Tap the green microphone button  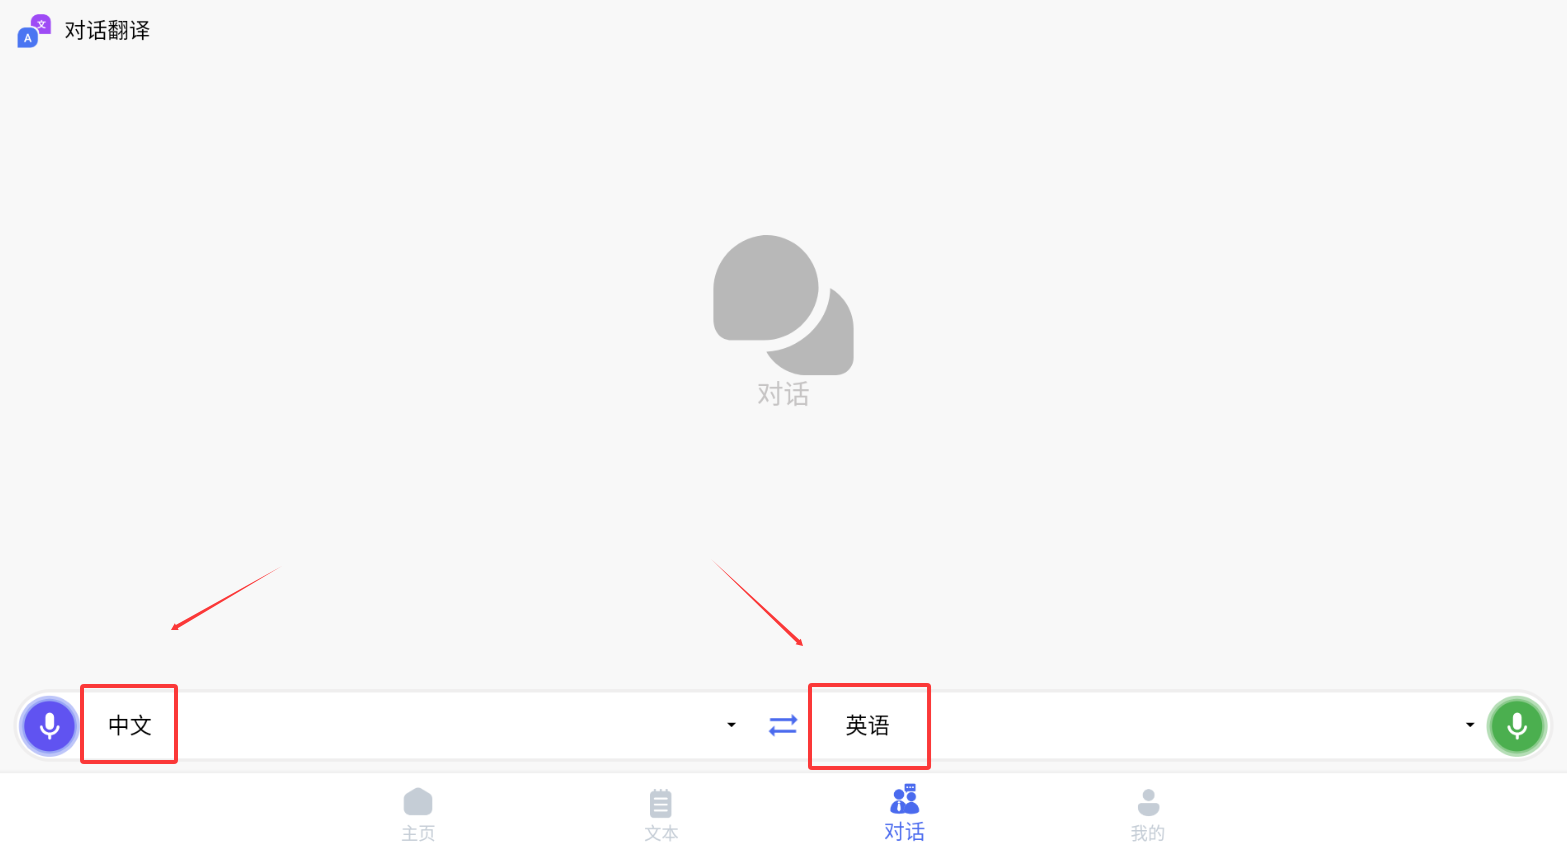click(1517, 725)
